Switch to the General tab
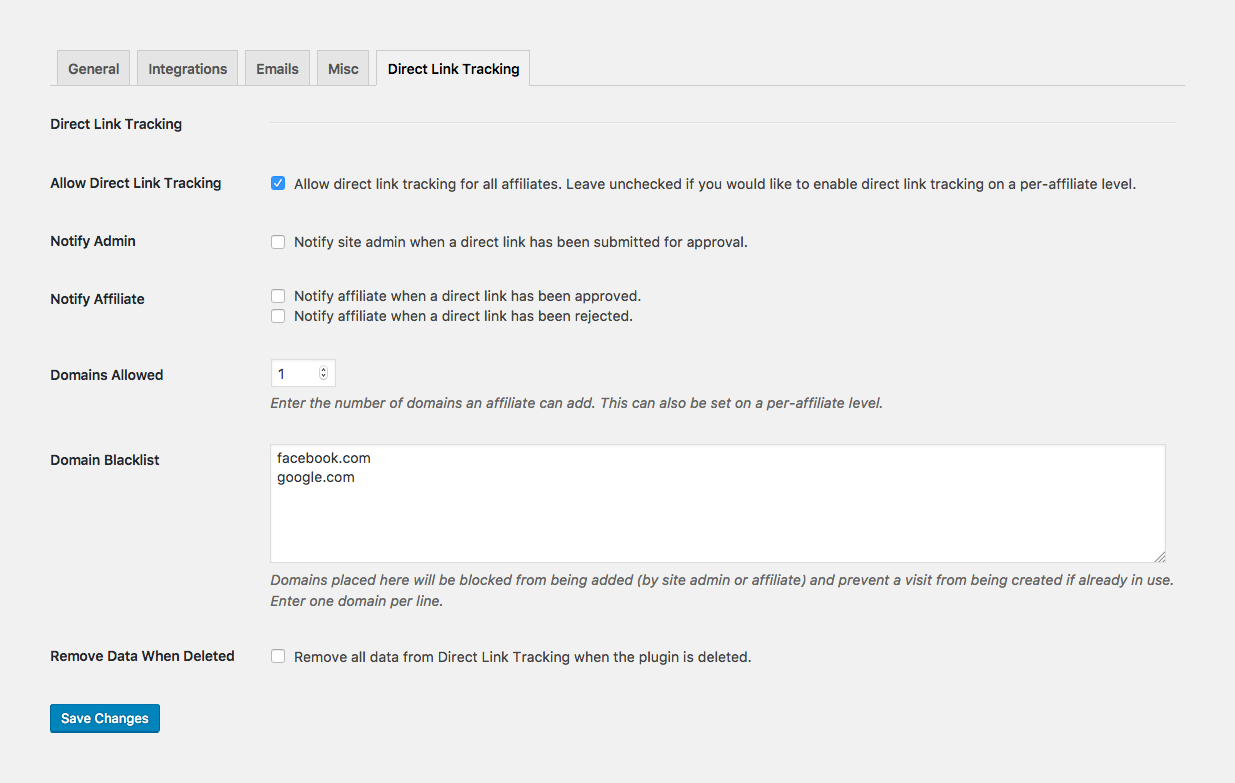Viewport: 1235px width, 783px height. coord(92,68)
